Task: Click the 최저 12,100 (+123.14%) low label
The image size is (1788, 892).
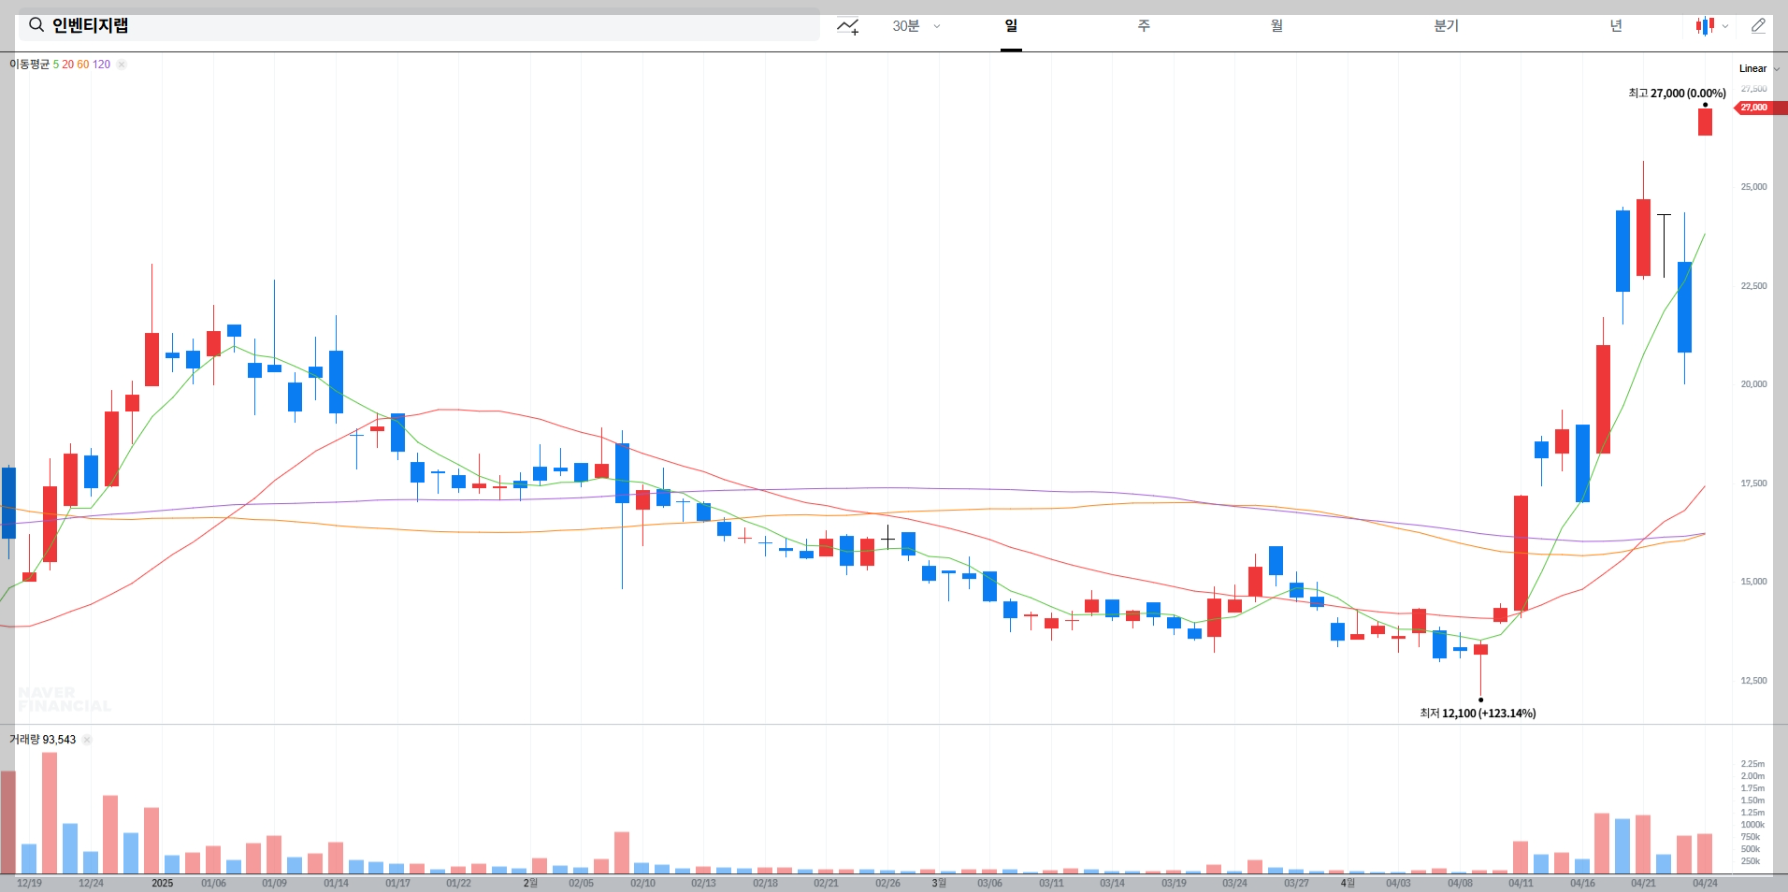Action: 1478,713
